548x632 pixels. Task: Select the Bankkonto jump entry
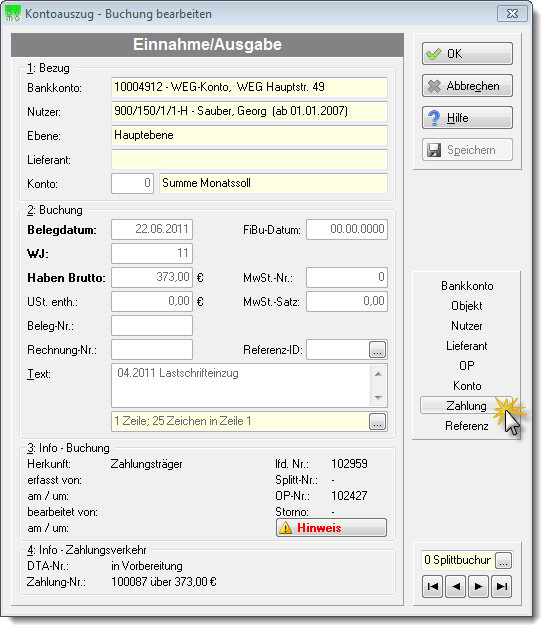467,286
